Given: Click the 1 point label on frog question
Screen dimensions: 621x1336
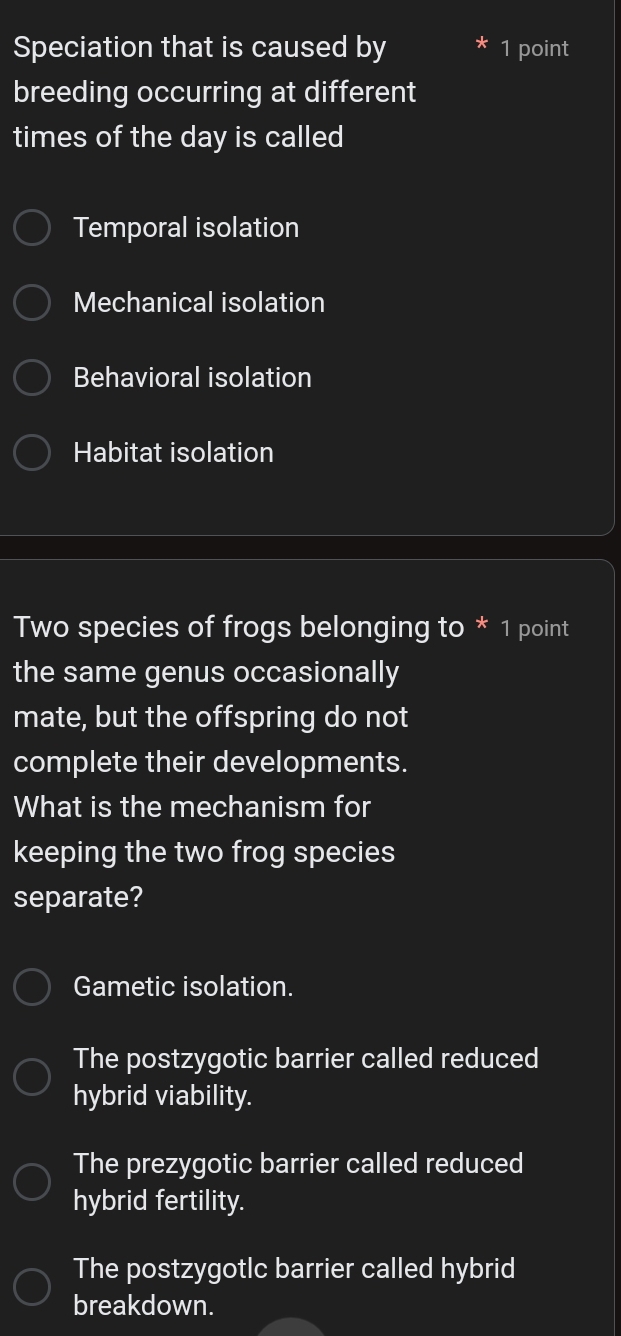Looking at the screenshot, I should pyautogui.click(x=535, y=628).
